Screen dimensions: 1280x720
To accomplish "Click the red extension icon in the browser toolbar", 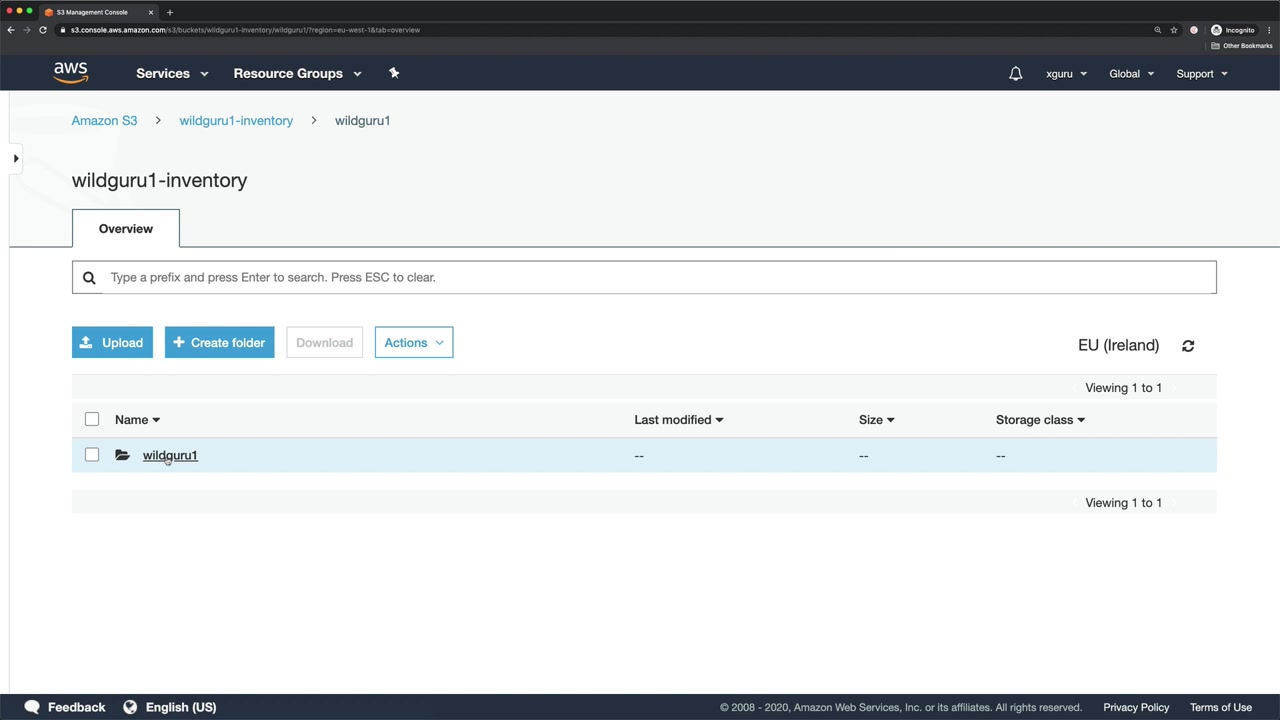I will [x=1194, y=30].
